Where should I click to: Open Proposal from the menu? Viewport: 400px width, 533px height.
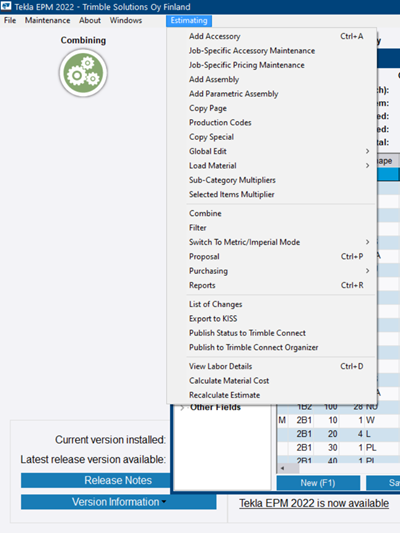point(272,256)
